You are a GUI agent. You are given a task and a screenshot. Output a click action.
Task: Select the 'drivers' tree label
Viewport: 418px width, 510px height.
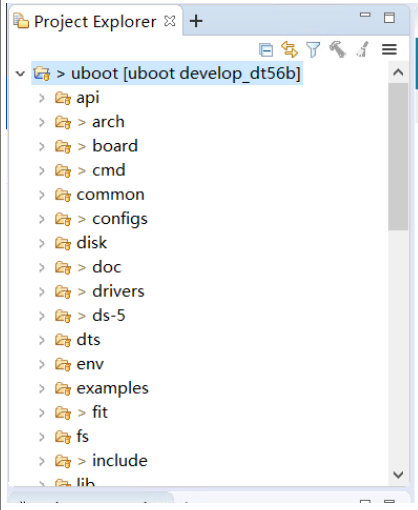click(118, 291)
